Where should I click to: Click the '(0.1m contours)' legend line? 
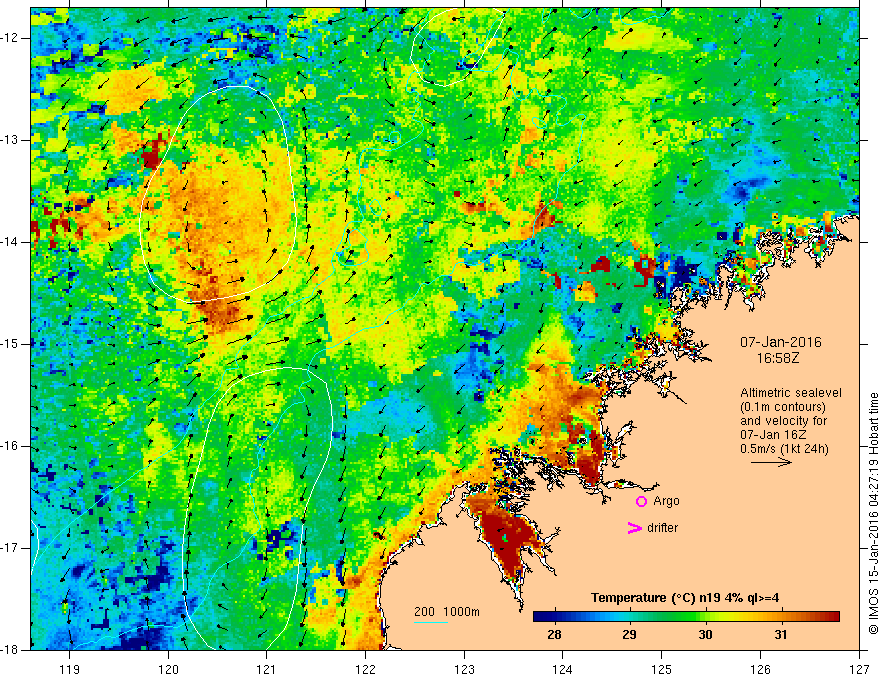pos(782,407)
